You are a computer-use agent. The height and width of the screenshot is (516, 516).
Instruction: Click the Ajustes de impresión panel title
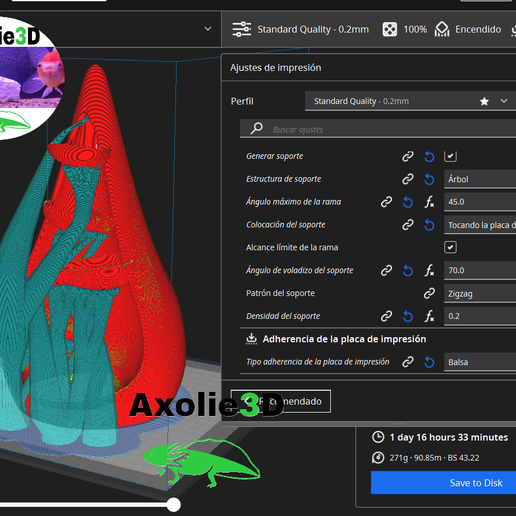276,68
